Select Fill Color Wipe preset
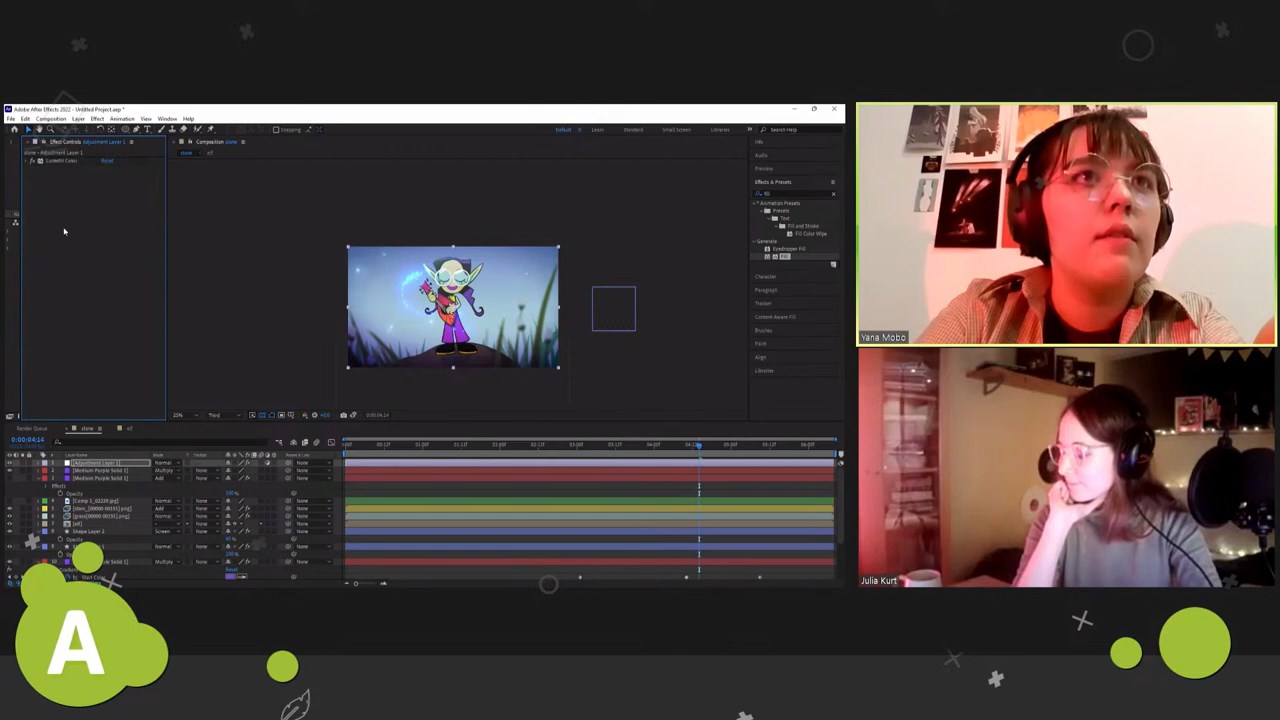Viewport: 1280px width, 720px height. [x=811, y=234]
